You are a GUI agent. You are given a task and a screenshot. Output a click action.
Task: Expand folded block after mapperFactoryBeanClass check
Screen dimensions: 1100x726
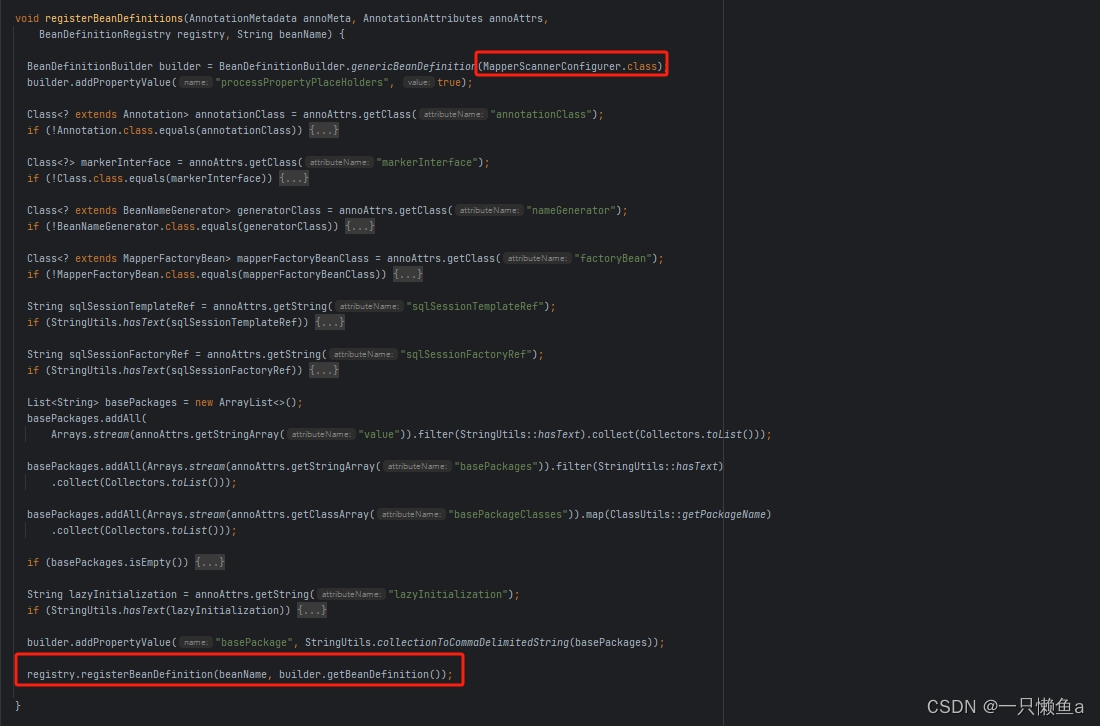pyautogui.click(x=407, y=274)
